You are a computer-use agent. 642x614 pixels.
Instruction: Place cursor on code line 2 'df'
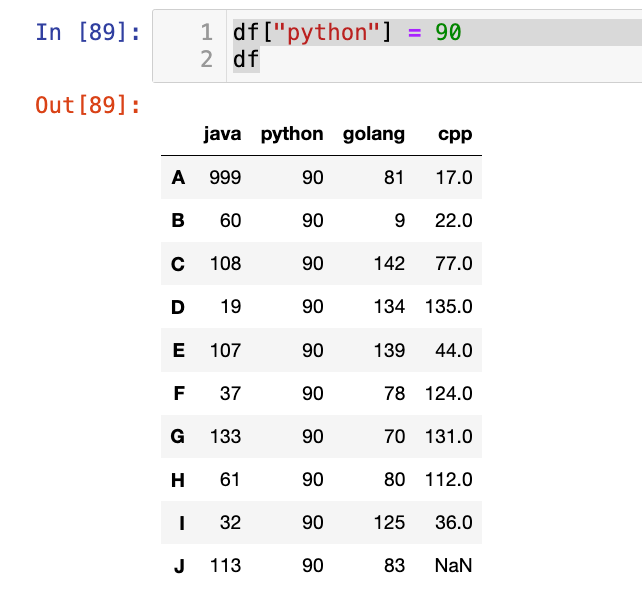pyautogui.click(x=246, y=60)
